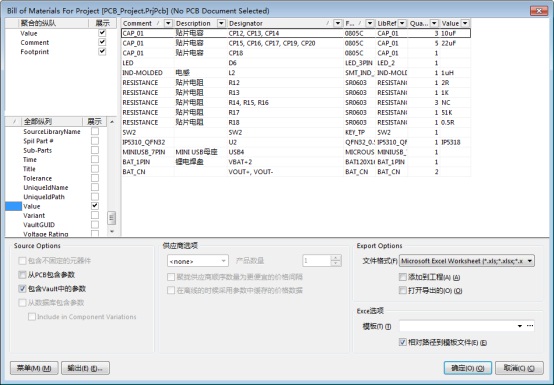Select the row with value 22uF

(x=296, y=43)
